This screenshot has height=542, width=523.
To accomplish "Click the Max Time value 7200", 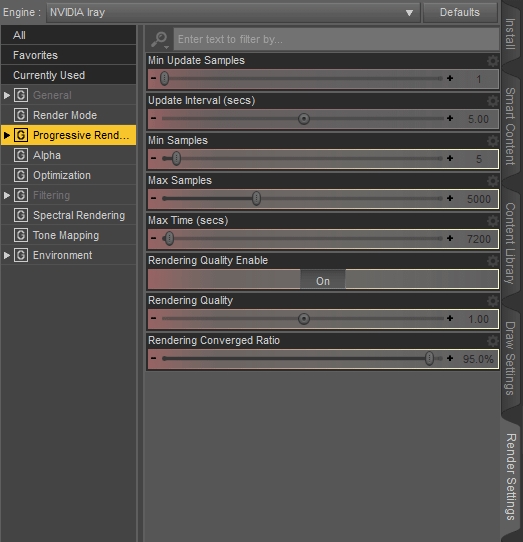I will 479,239.
